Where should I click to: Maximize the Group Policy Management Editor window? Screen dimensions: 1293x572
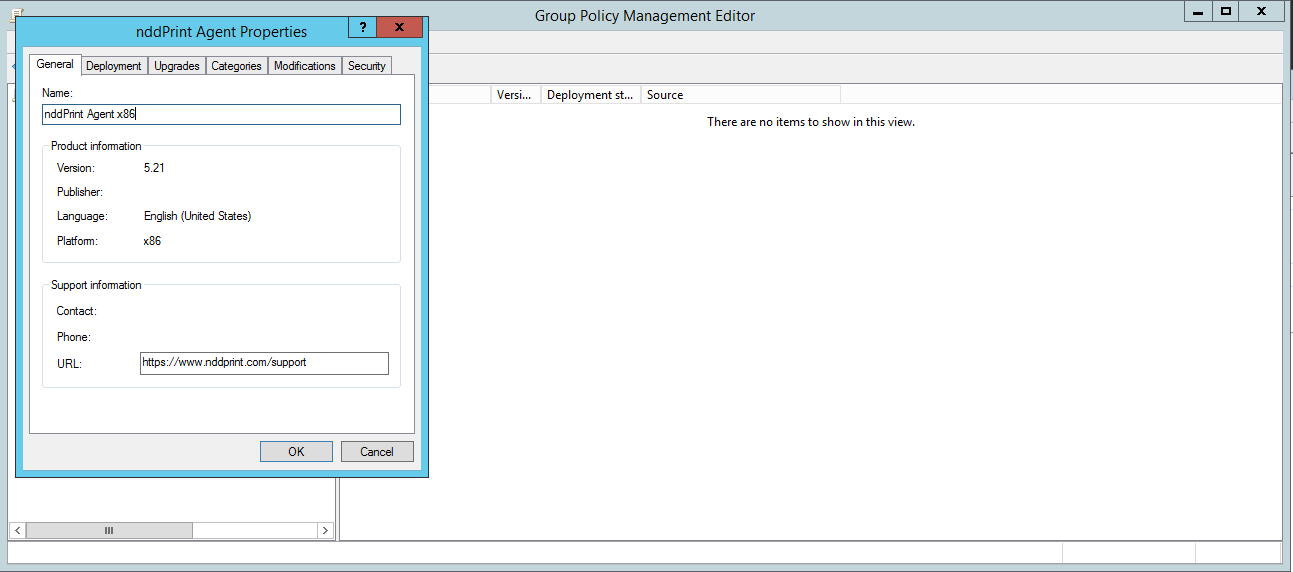click(x=1225, y=11)
